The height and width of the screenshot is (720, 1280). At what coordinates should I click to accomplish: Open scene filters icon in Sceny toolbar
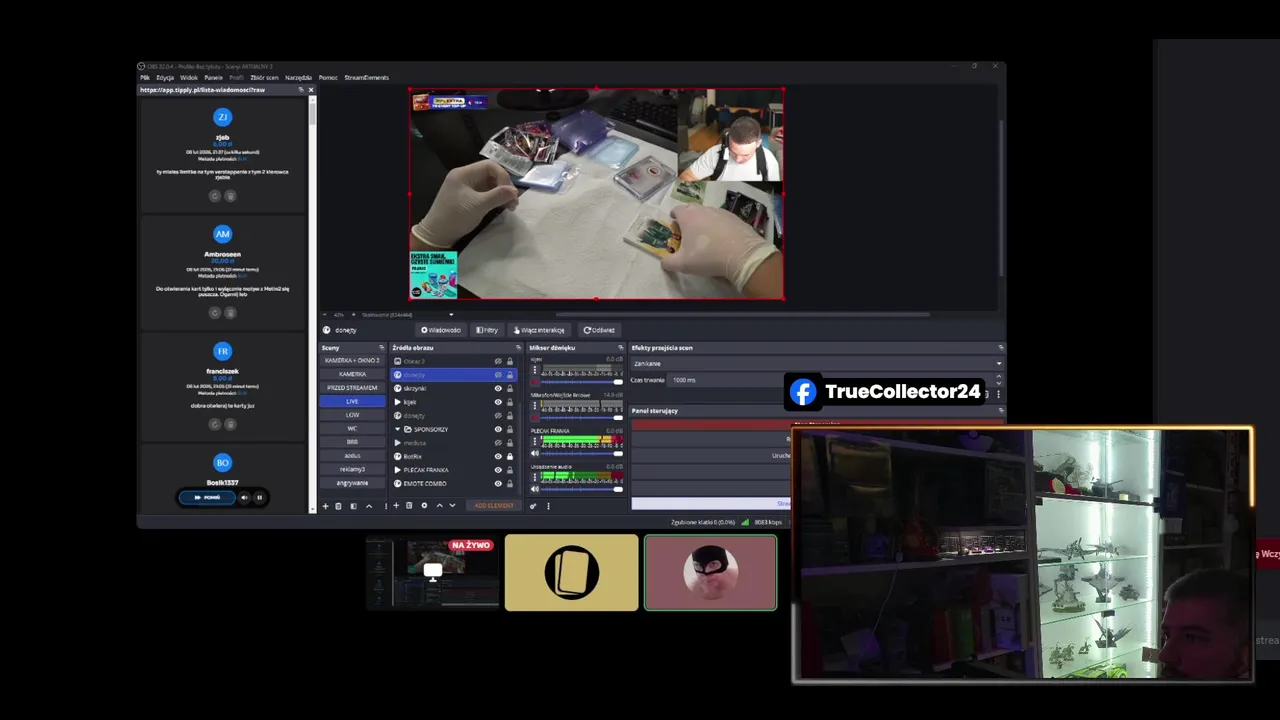pos(352,506)
